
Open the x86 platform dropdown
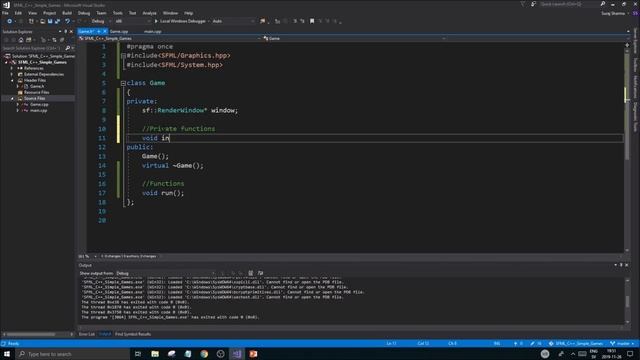pos(133,21)
